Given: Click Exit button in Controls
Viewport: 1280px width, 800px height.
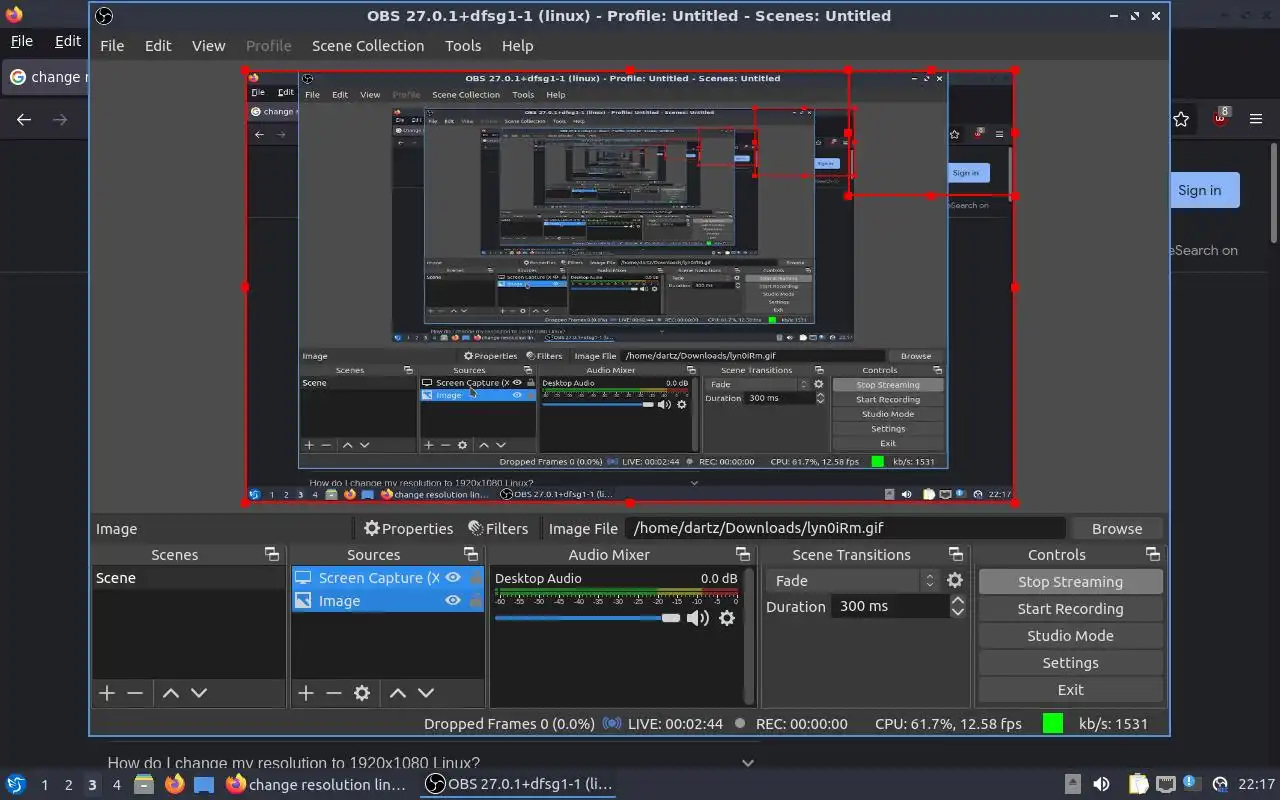Looking at the screenshot, I should coord(1070,689).
